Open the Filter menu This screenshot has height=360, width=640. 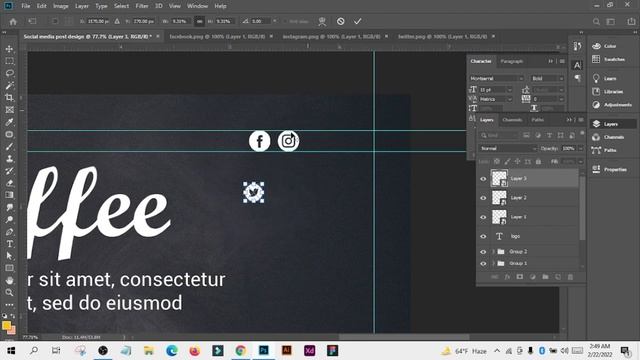coord(142,6)
